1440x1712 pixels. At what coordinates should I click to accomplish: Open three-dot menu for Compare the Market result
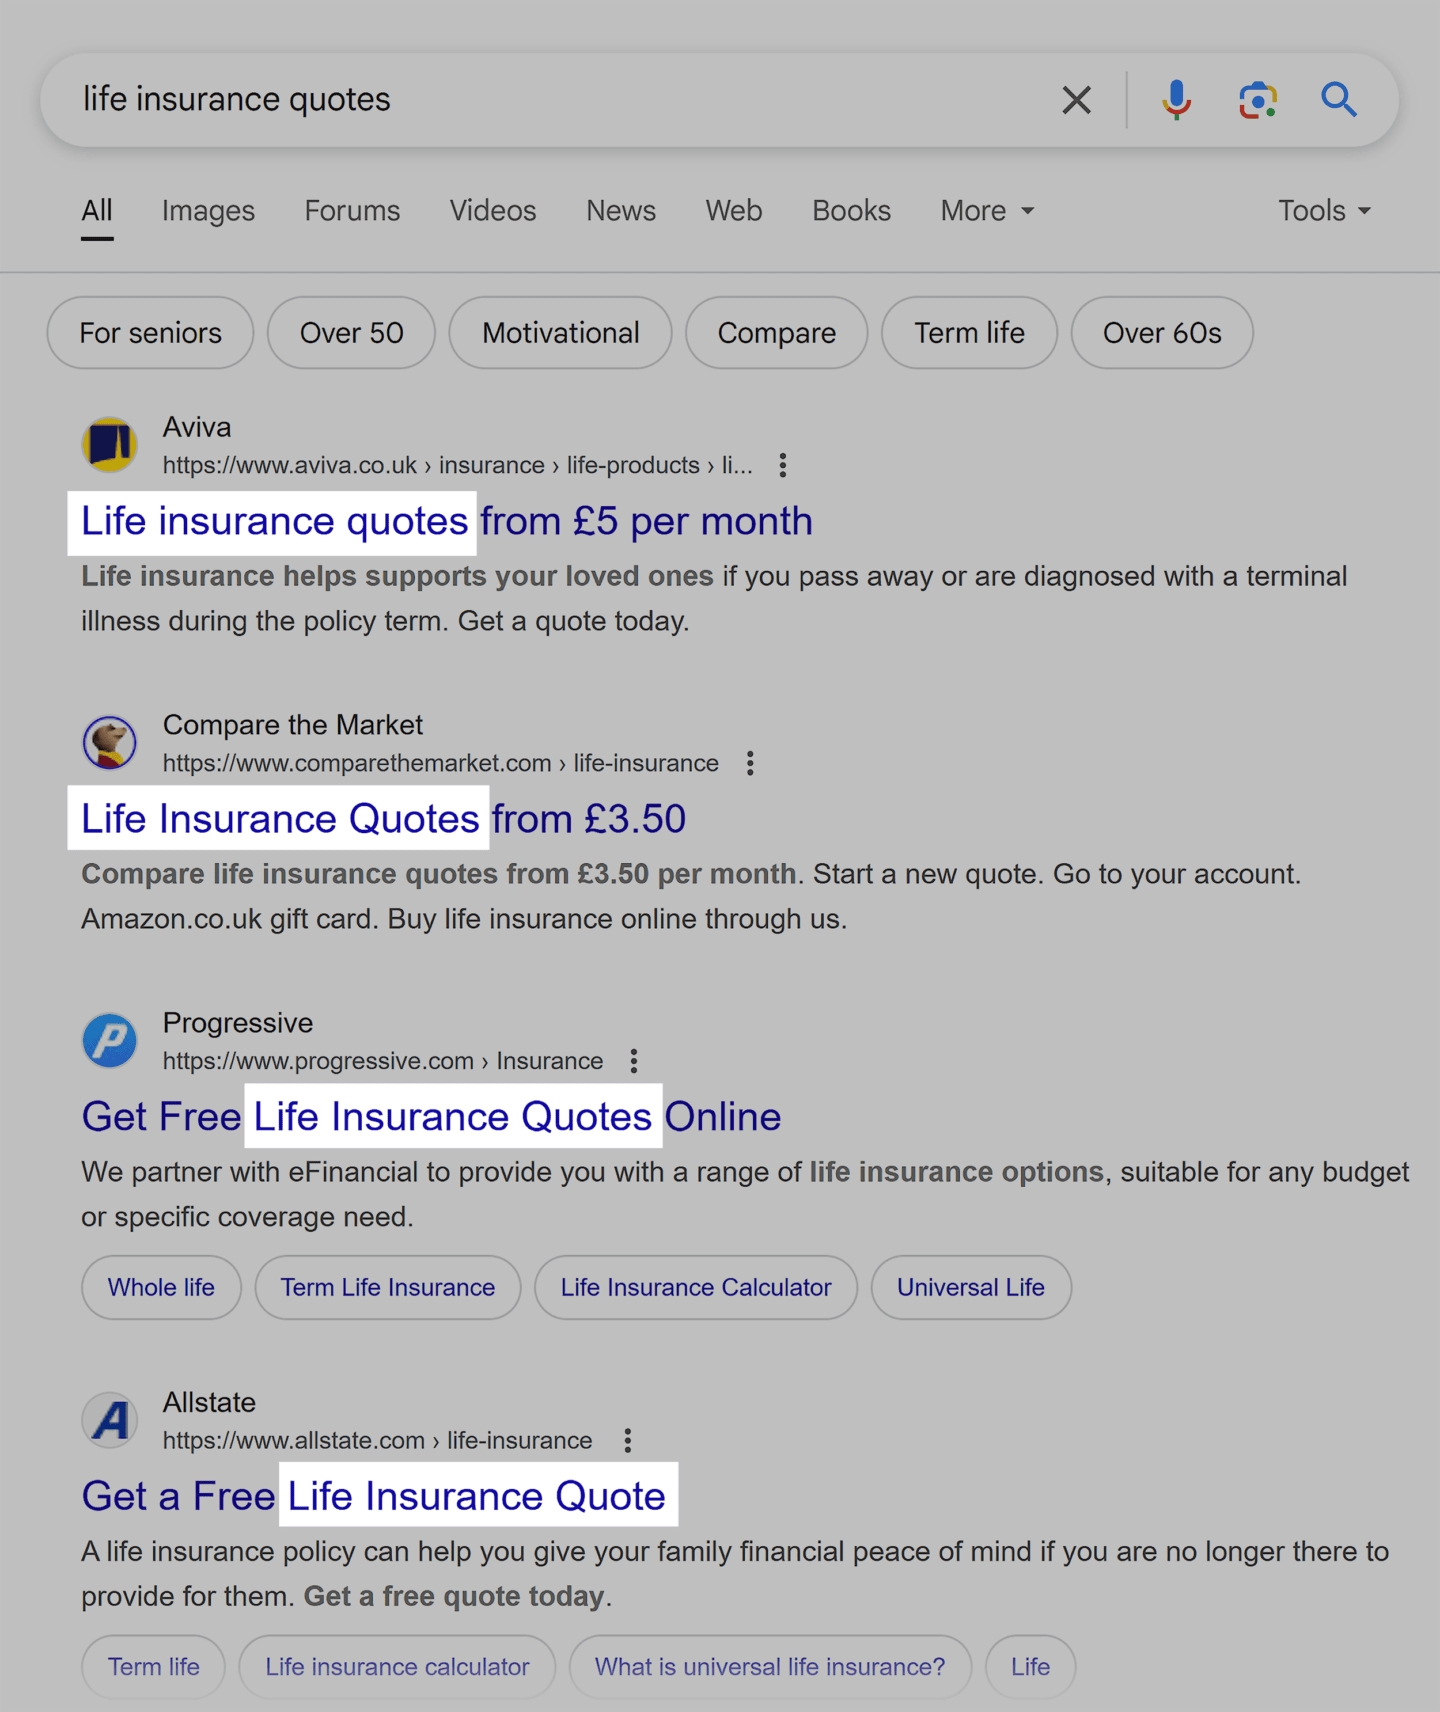tap(750, 763)
